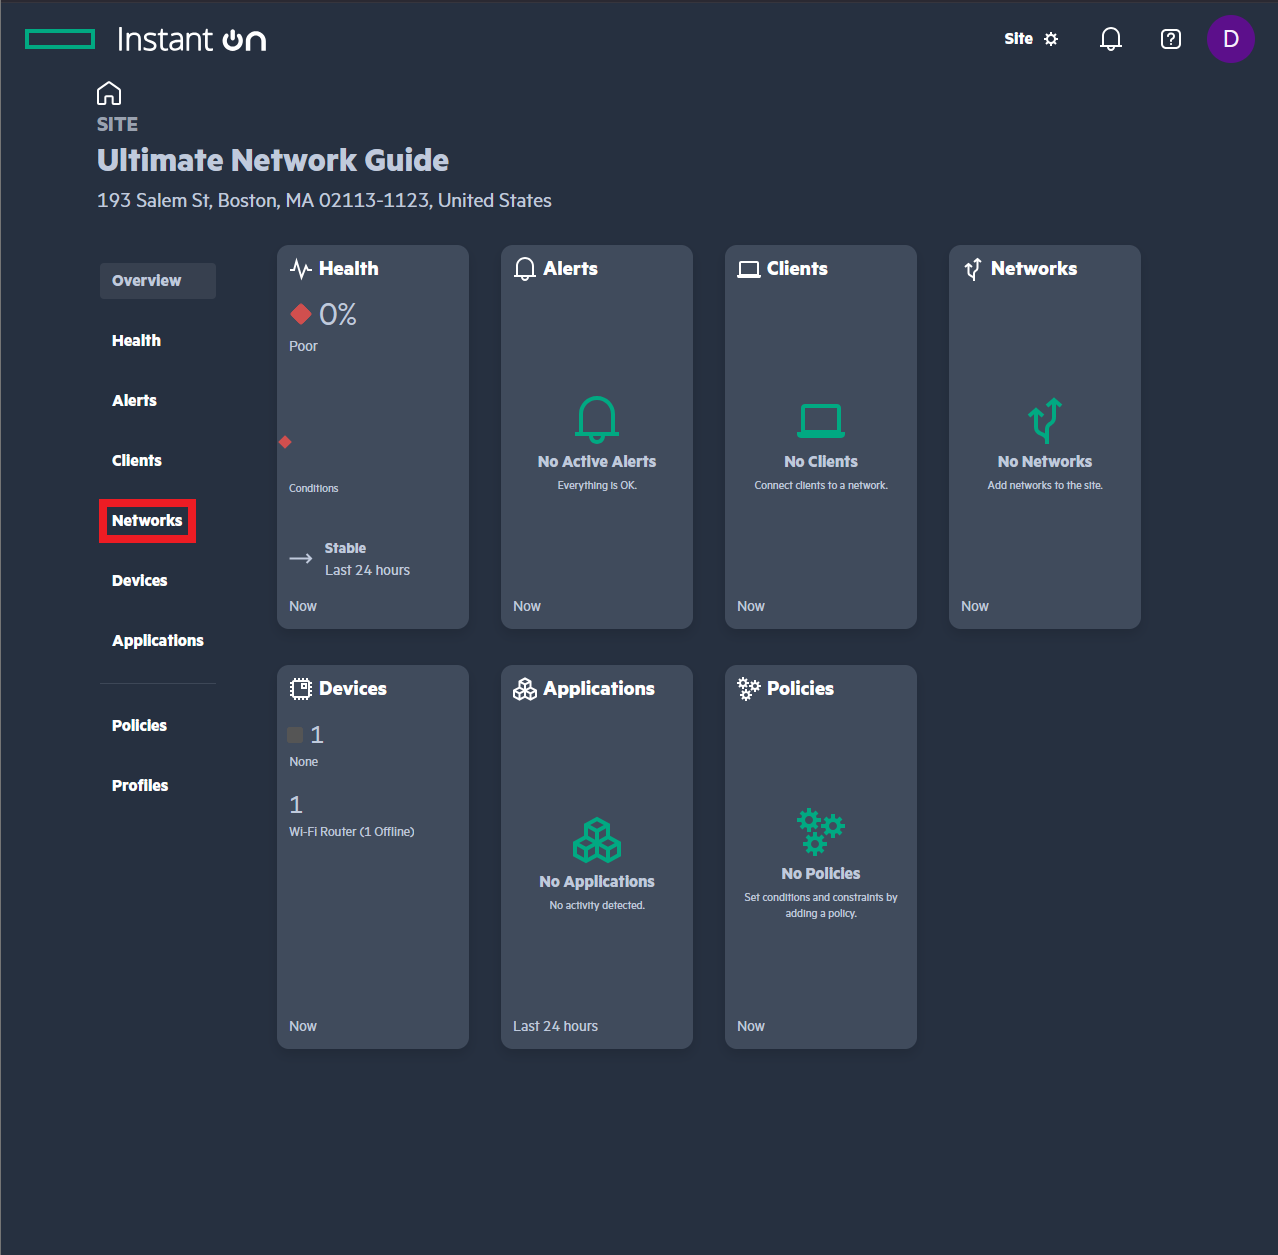
Task: Click the Clients card laptop icon in title
Action: pos(749,269)
